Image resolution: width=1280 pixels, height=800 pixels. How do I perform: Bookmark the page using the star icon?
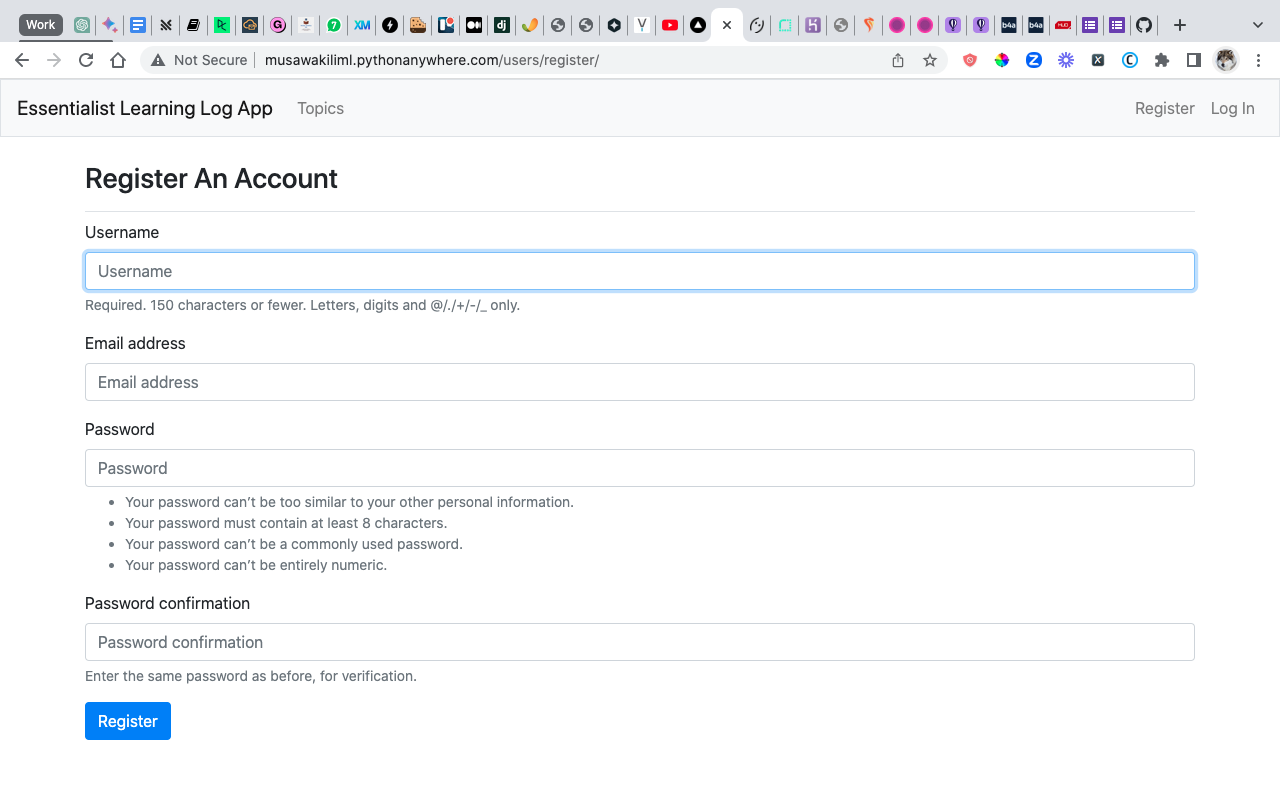pyautogui.click(x=930, y=60)
